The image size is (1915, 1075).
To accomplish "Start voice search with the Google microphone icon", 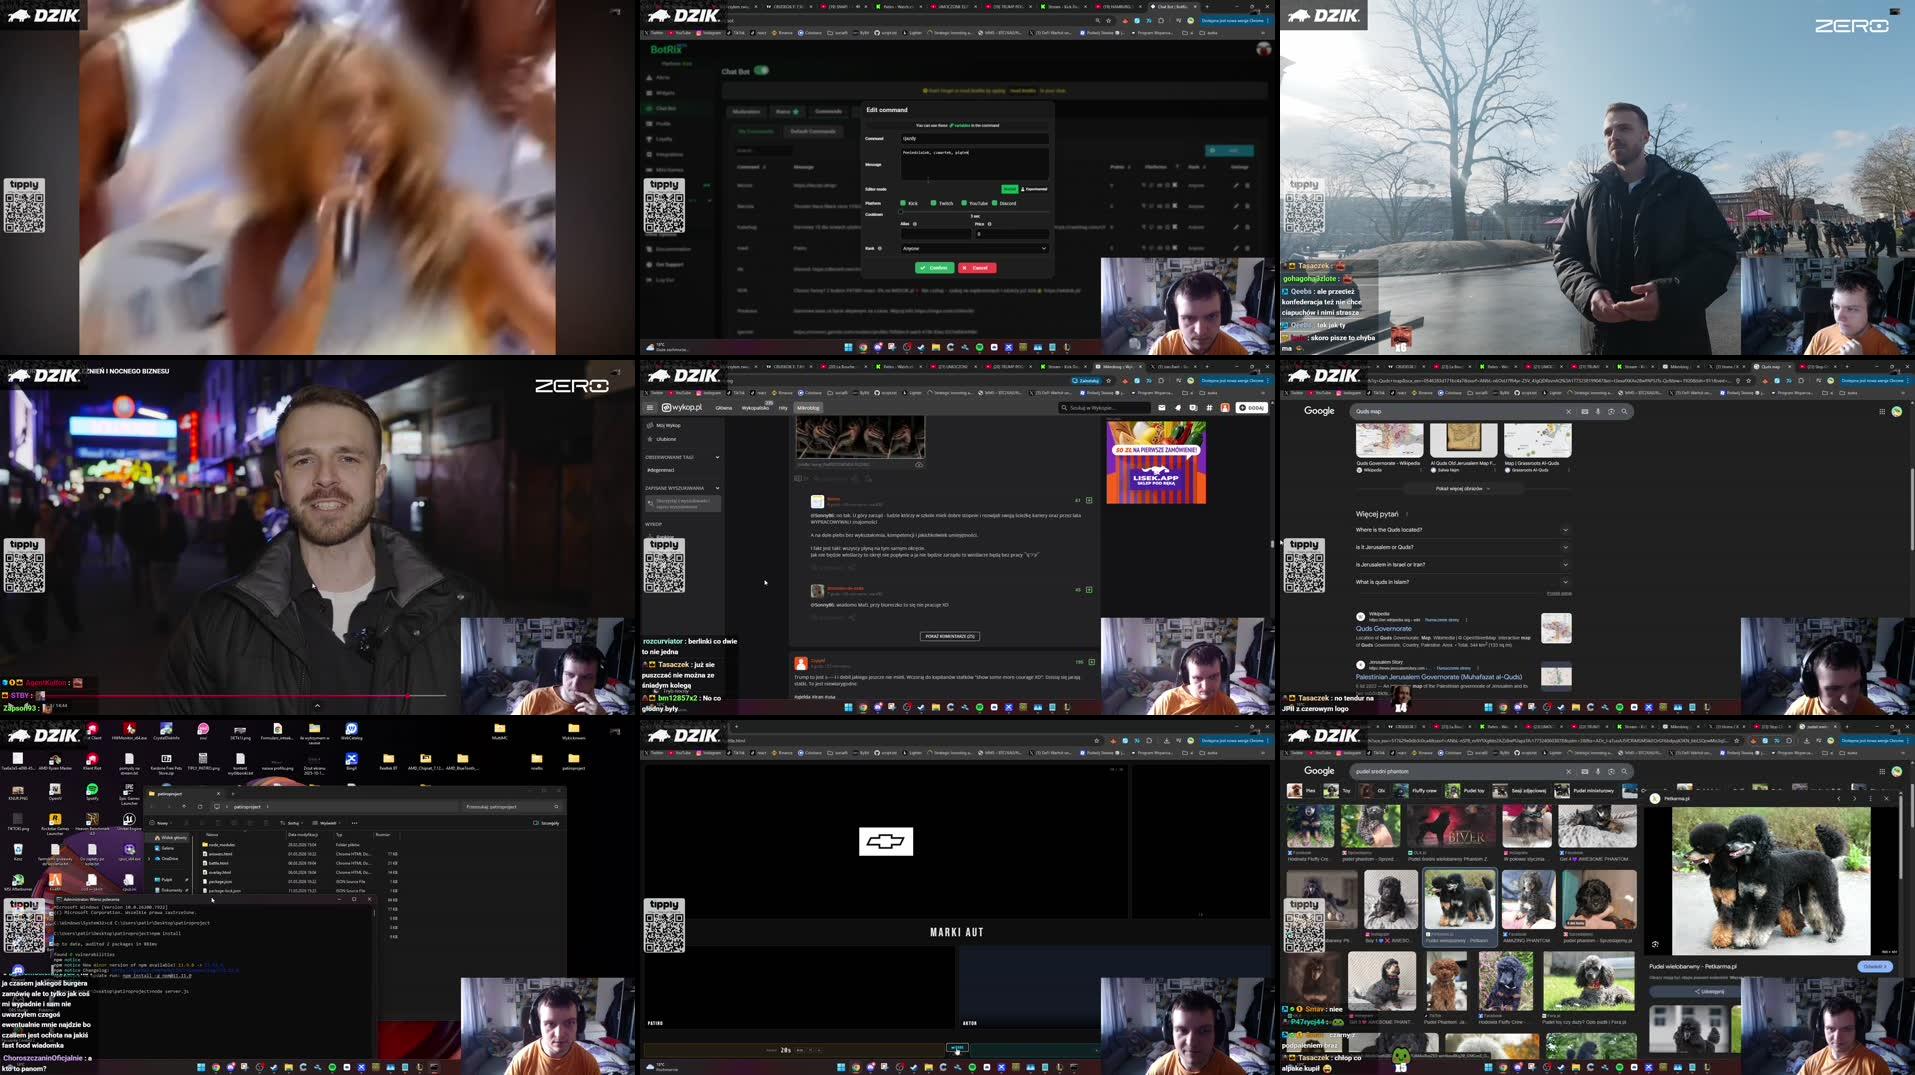I will click(1598, 411).
